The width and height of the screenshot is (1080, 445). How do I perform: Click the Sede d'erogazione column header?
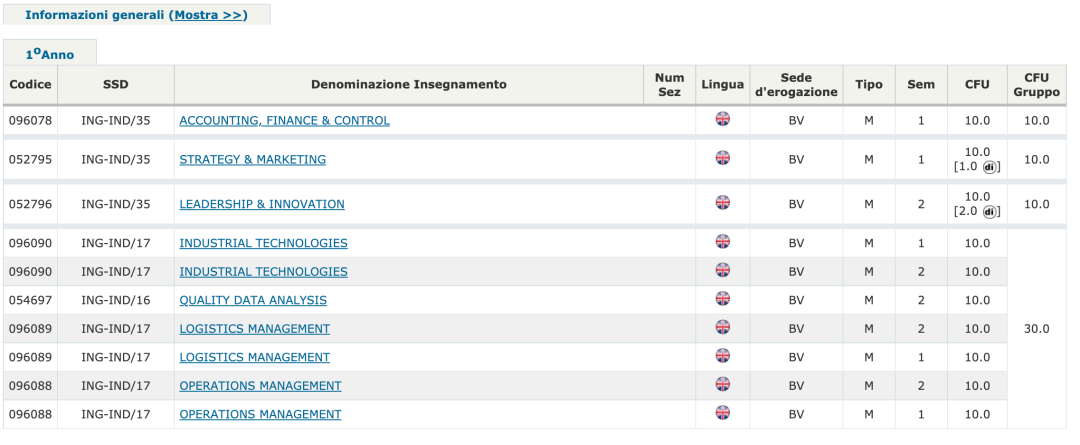pos(796,85)
